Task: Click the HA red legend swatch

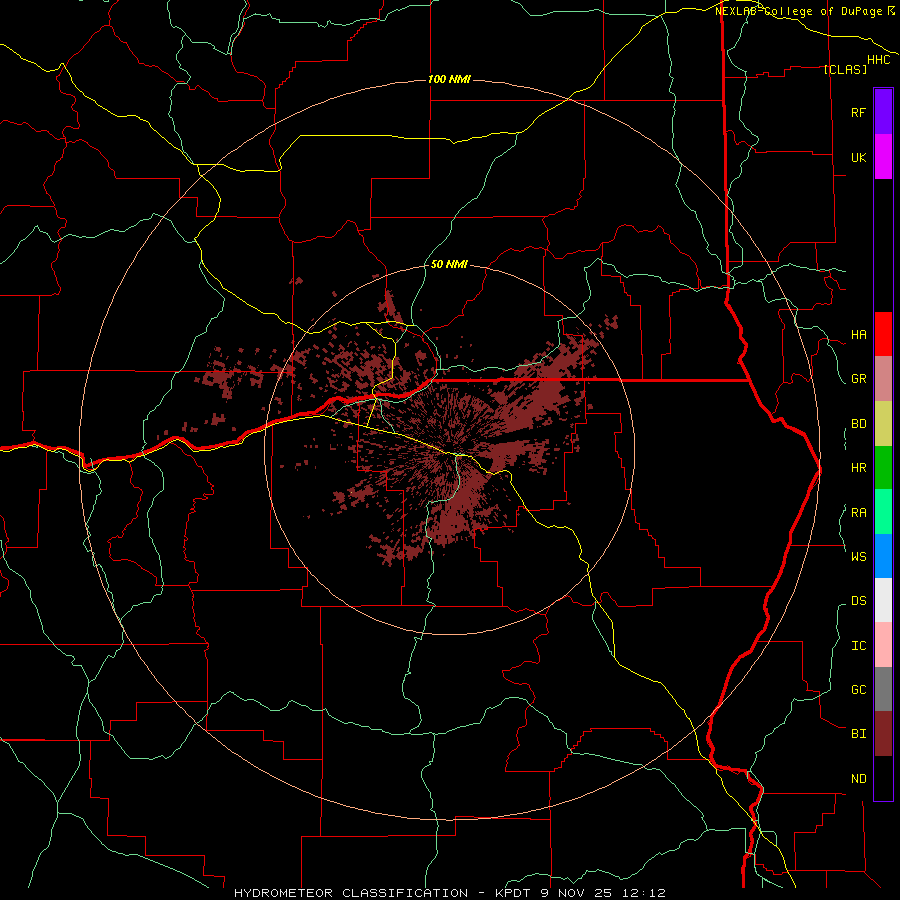Action: click(x=883, y=334)
